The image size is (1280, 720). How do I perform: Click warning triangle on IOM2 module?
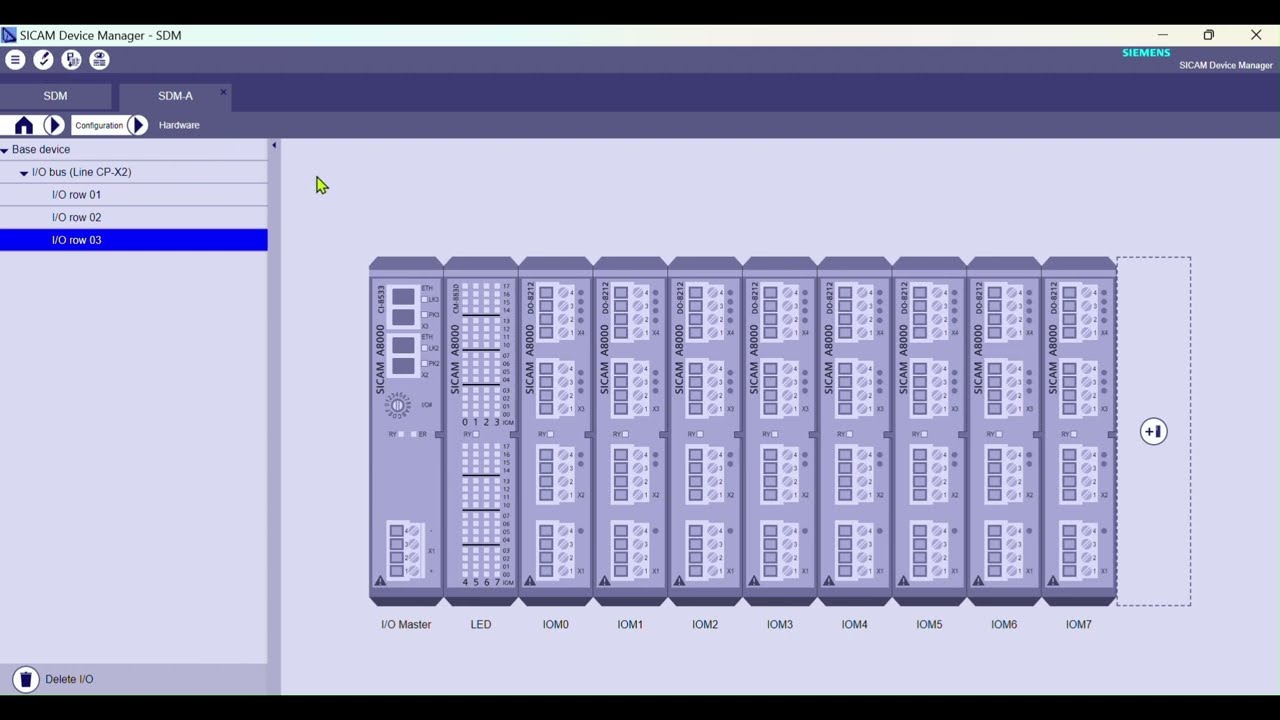coord(679,581)
